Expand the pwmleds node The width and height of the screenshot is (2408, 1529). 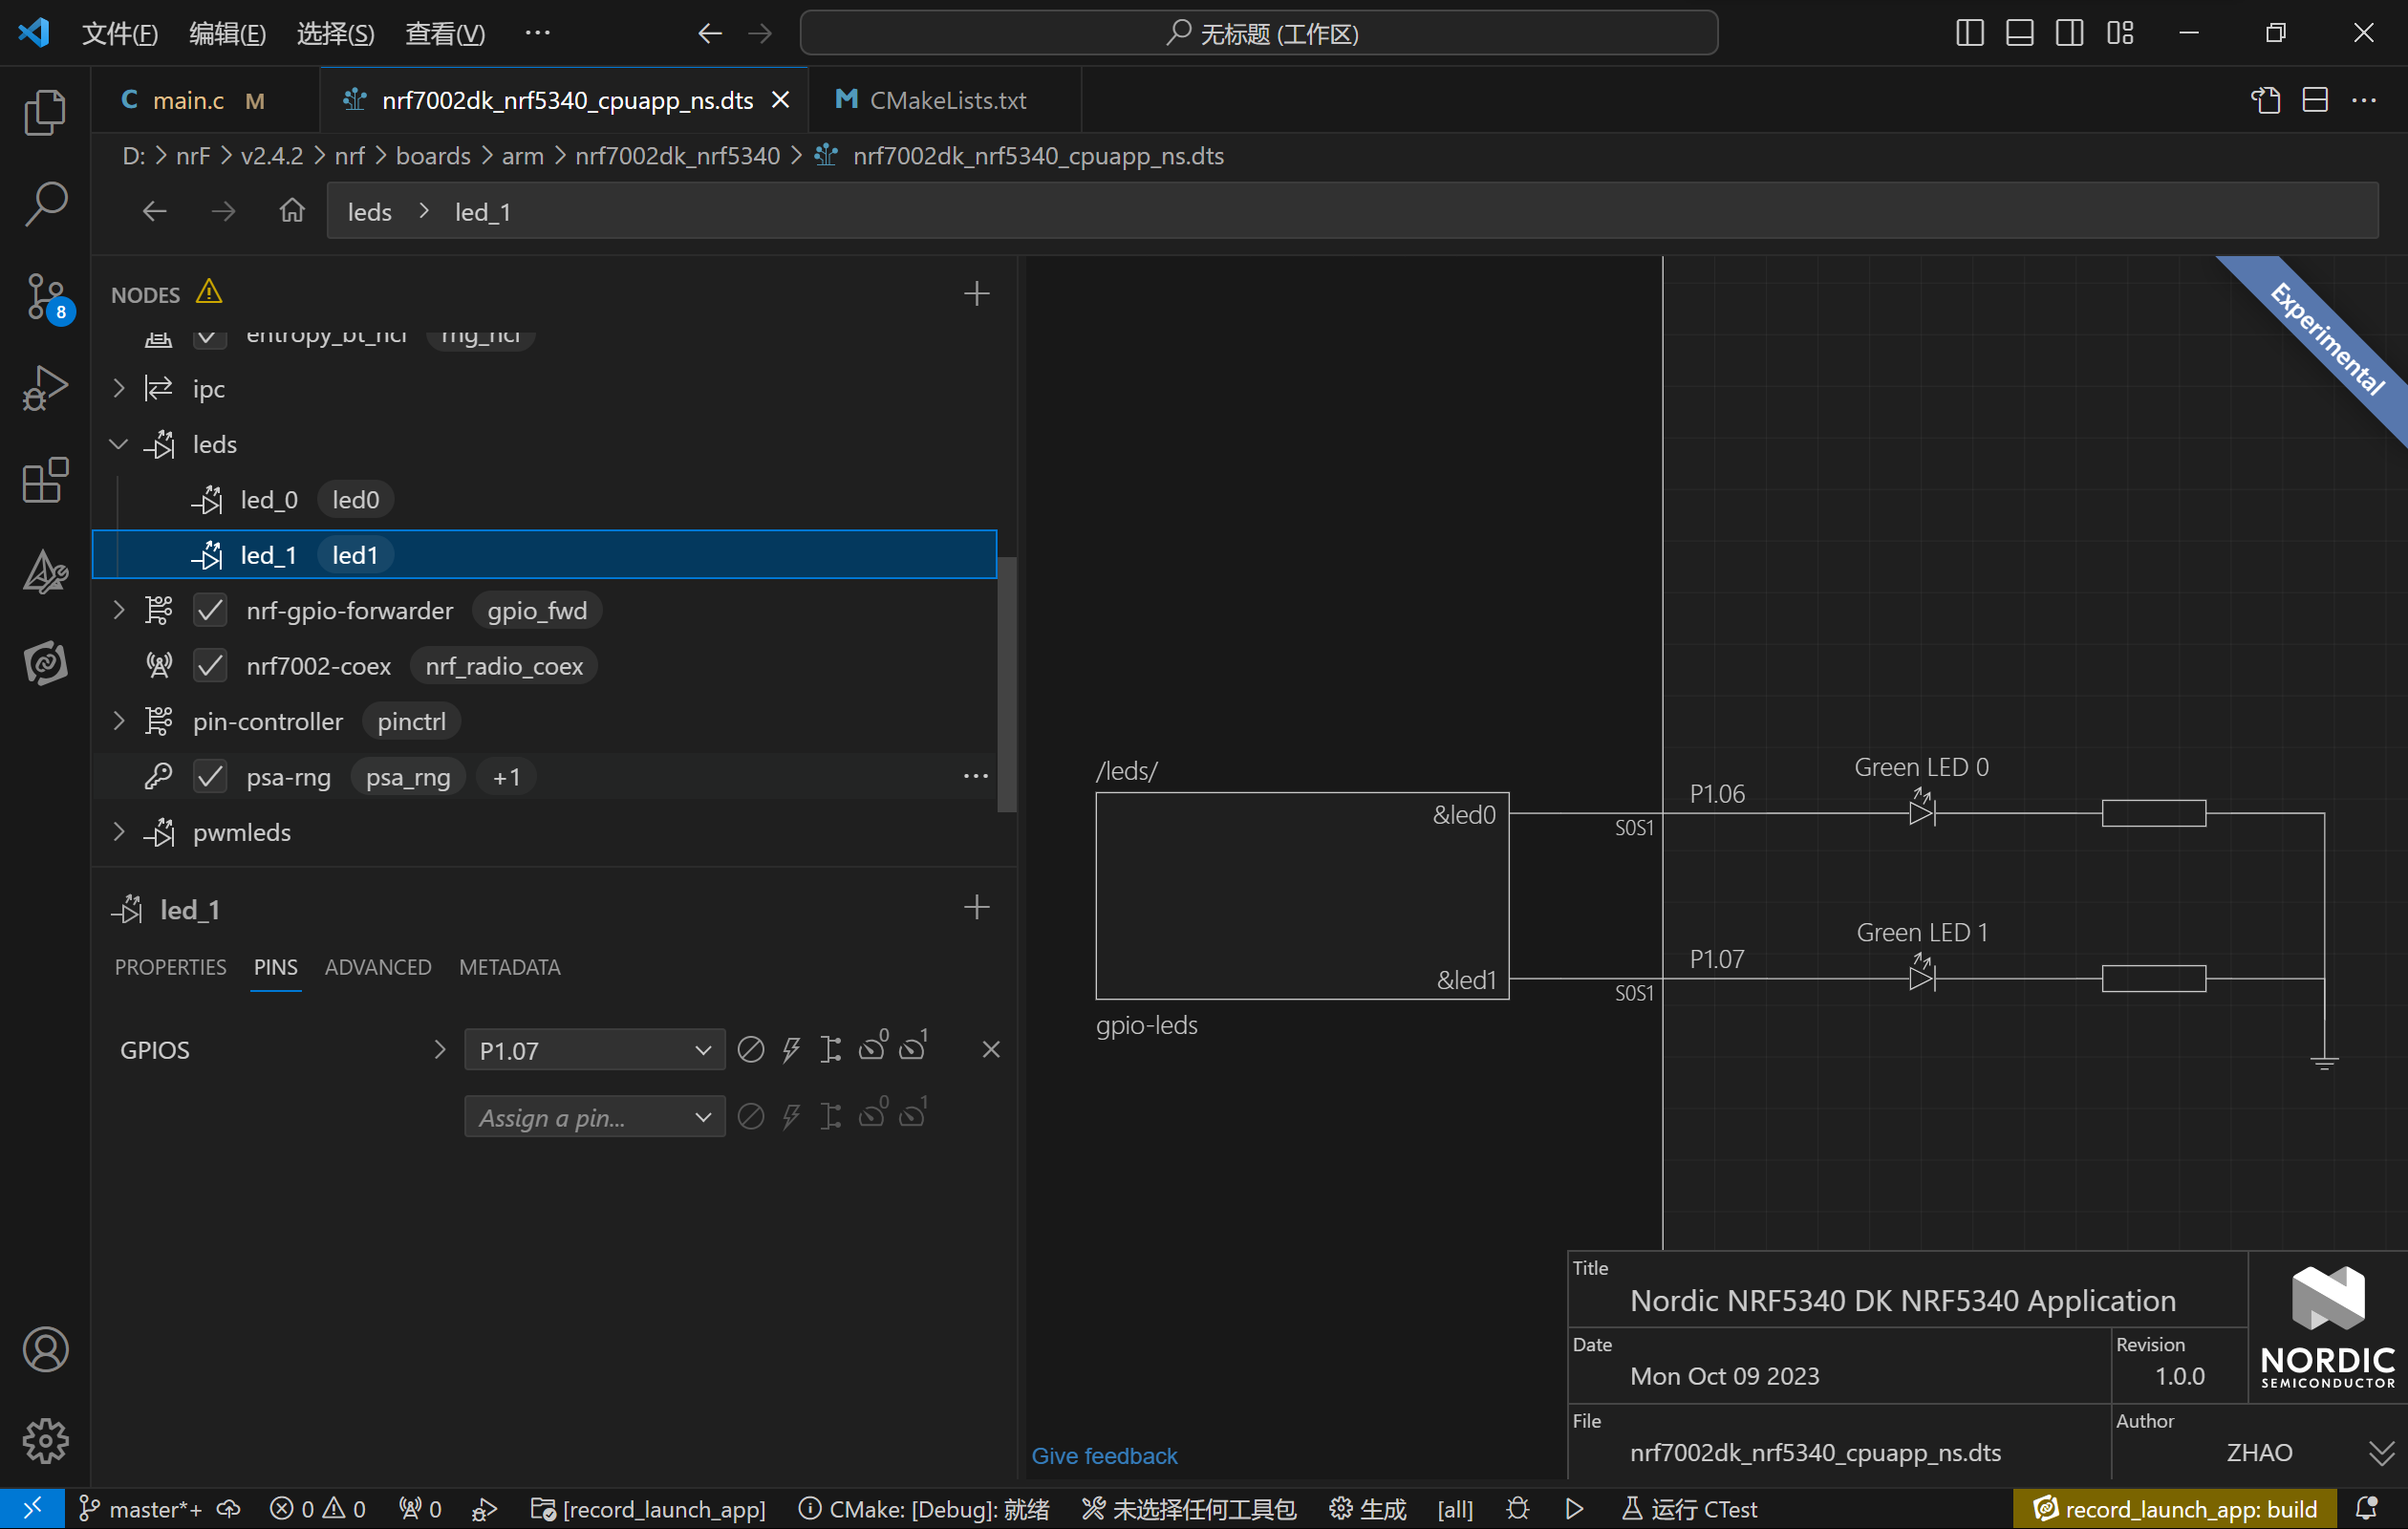point(119,832)
